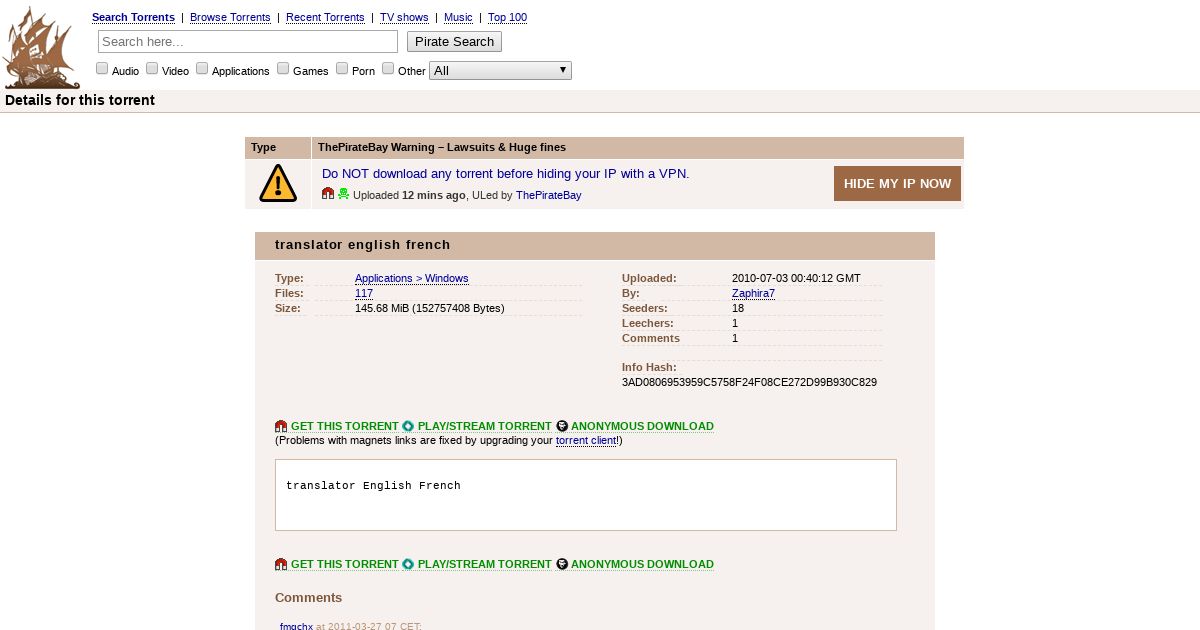Screen dimensions: 1200x630
Task: Click icon beside upper ANONYMOUS DOWNLOAD
Action: tap(562, 426)
